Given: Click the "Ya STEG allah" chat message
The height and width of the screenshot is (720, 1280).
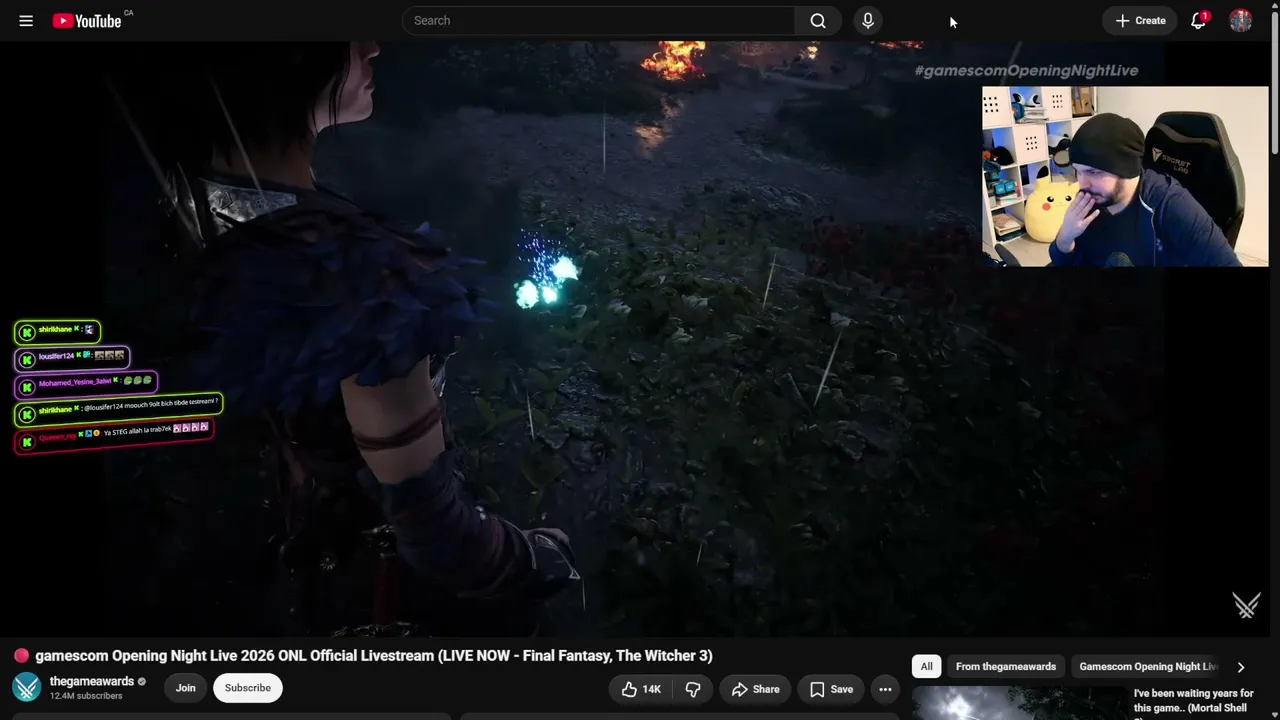Looking at the screenshot, I should pyautogui.click(x=114, y=436).
